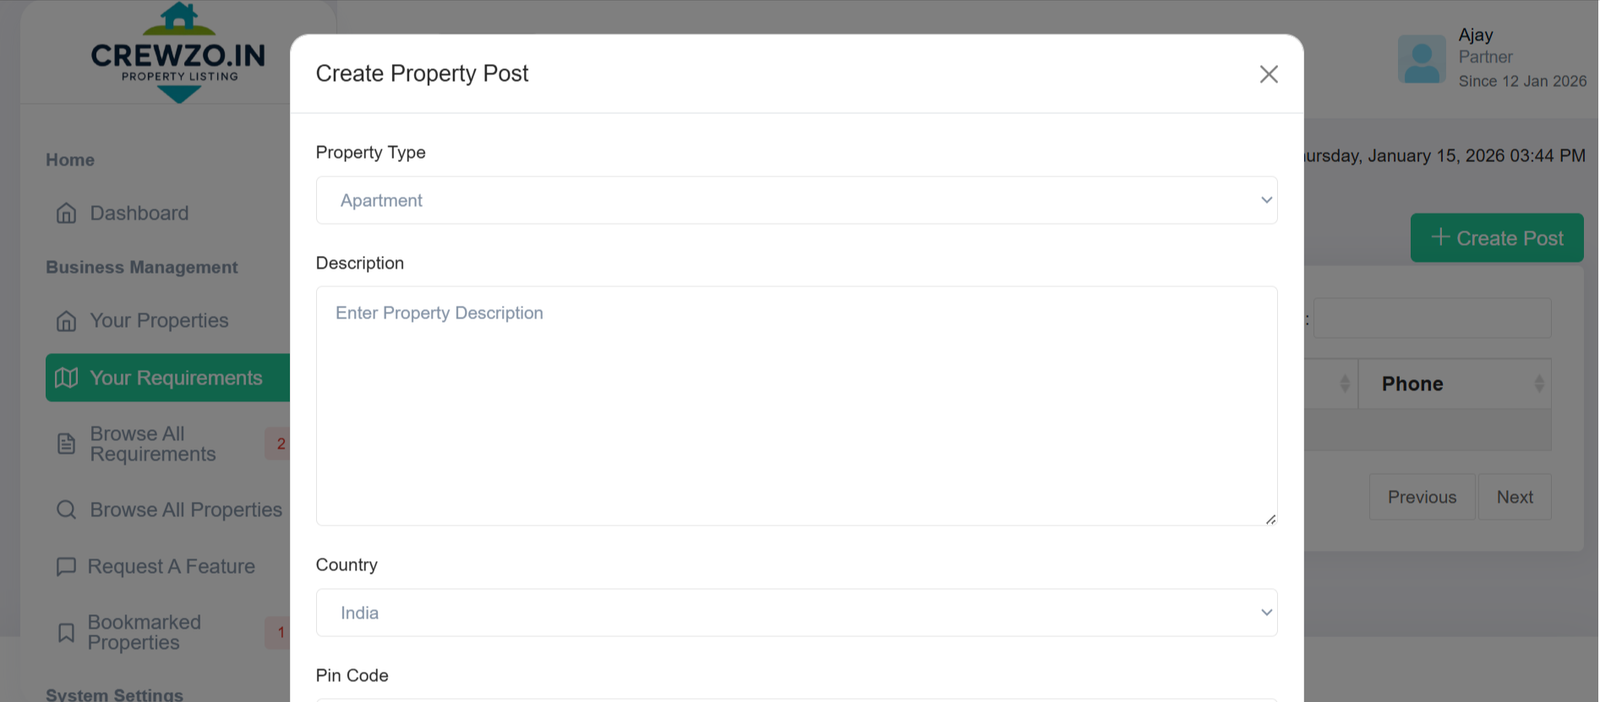Open Browse All Properties menu item
Image resolution: width=1600 pixels, height=702 pixels.
click(x=185, y=510)
